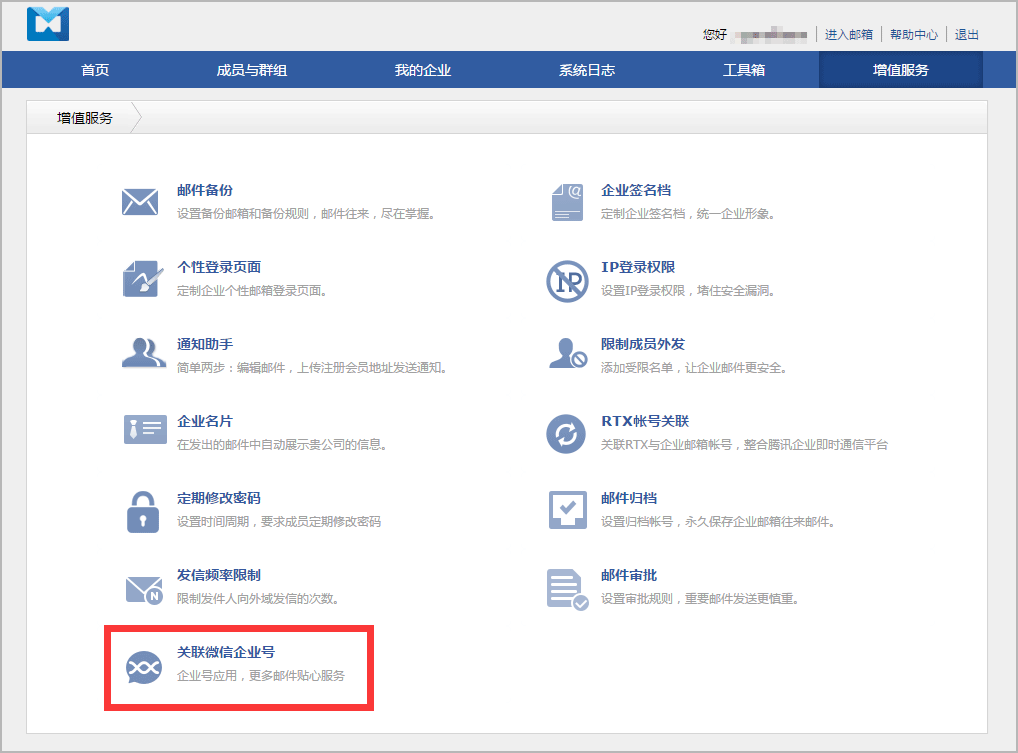Open the 关联微信企业号 chat bubble icon
Screen dimensions: 1018x753
pyautogui.click(x=142, y=666)
